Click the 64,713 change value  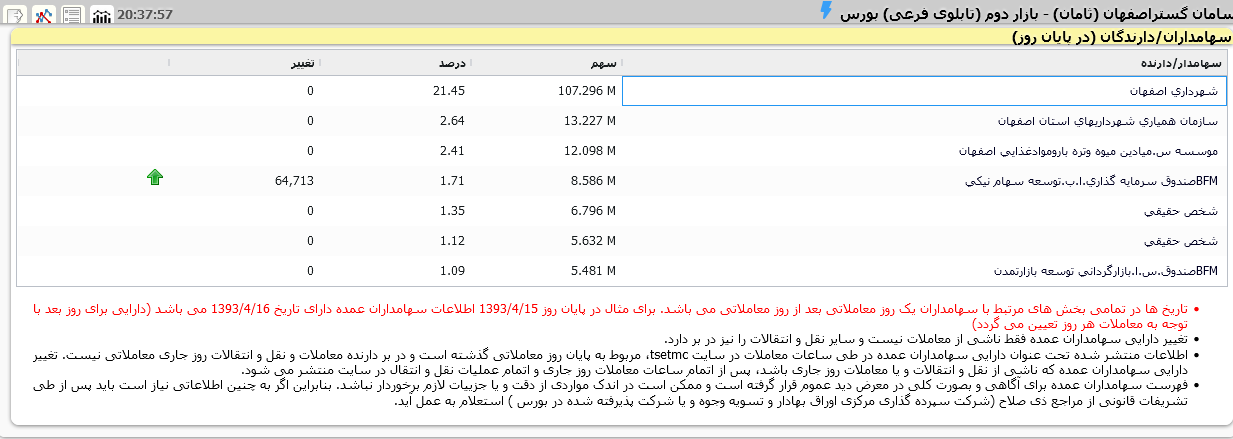293,181
